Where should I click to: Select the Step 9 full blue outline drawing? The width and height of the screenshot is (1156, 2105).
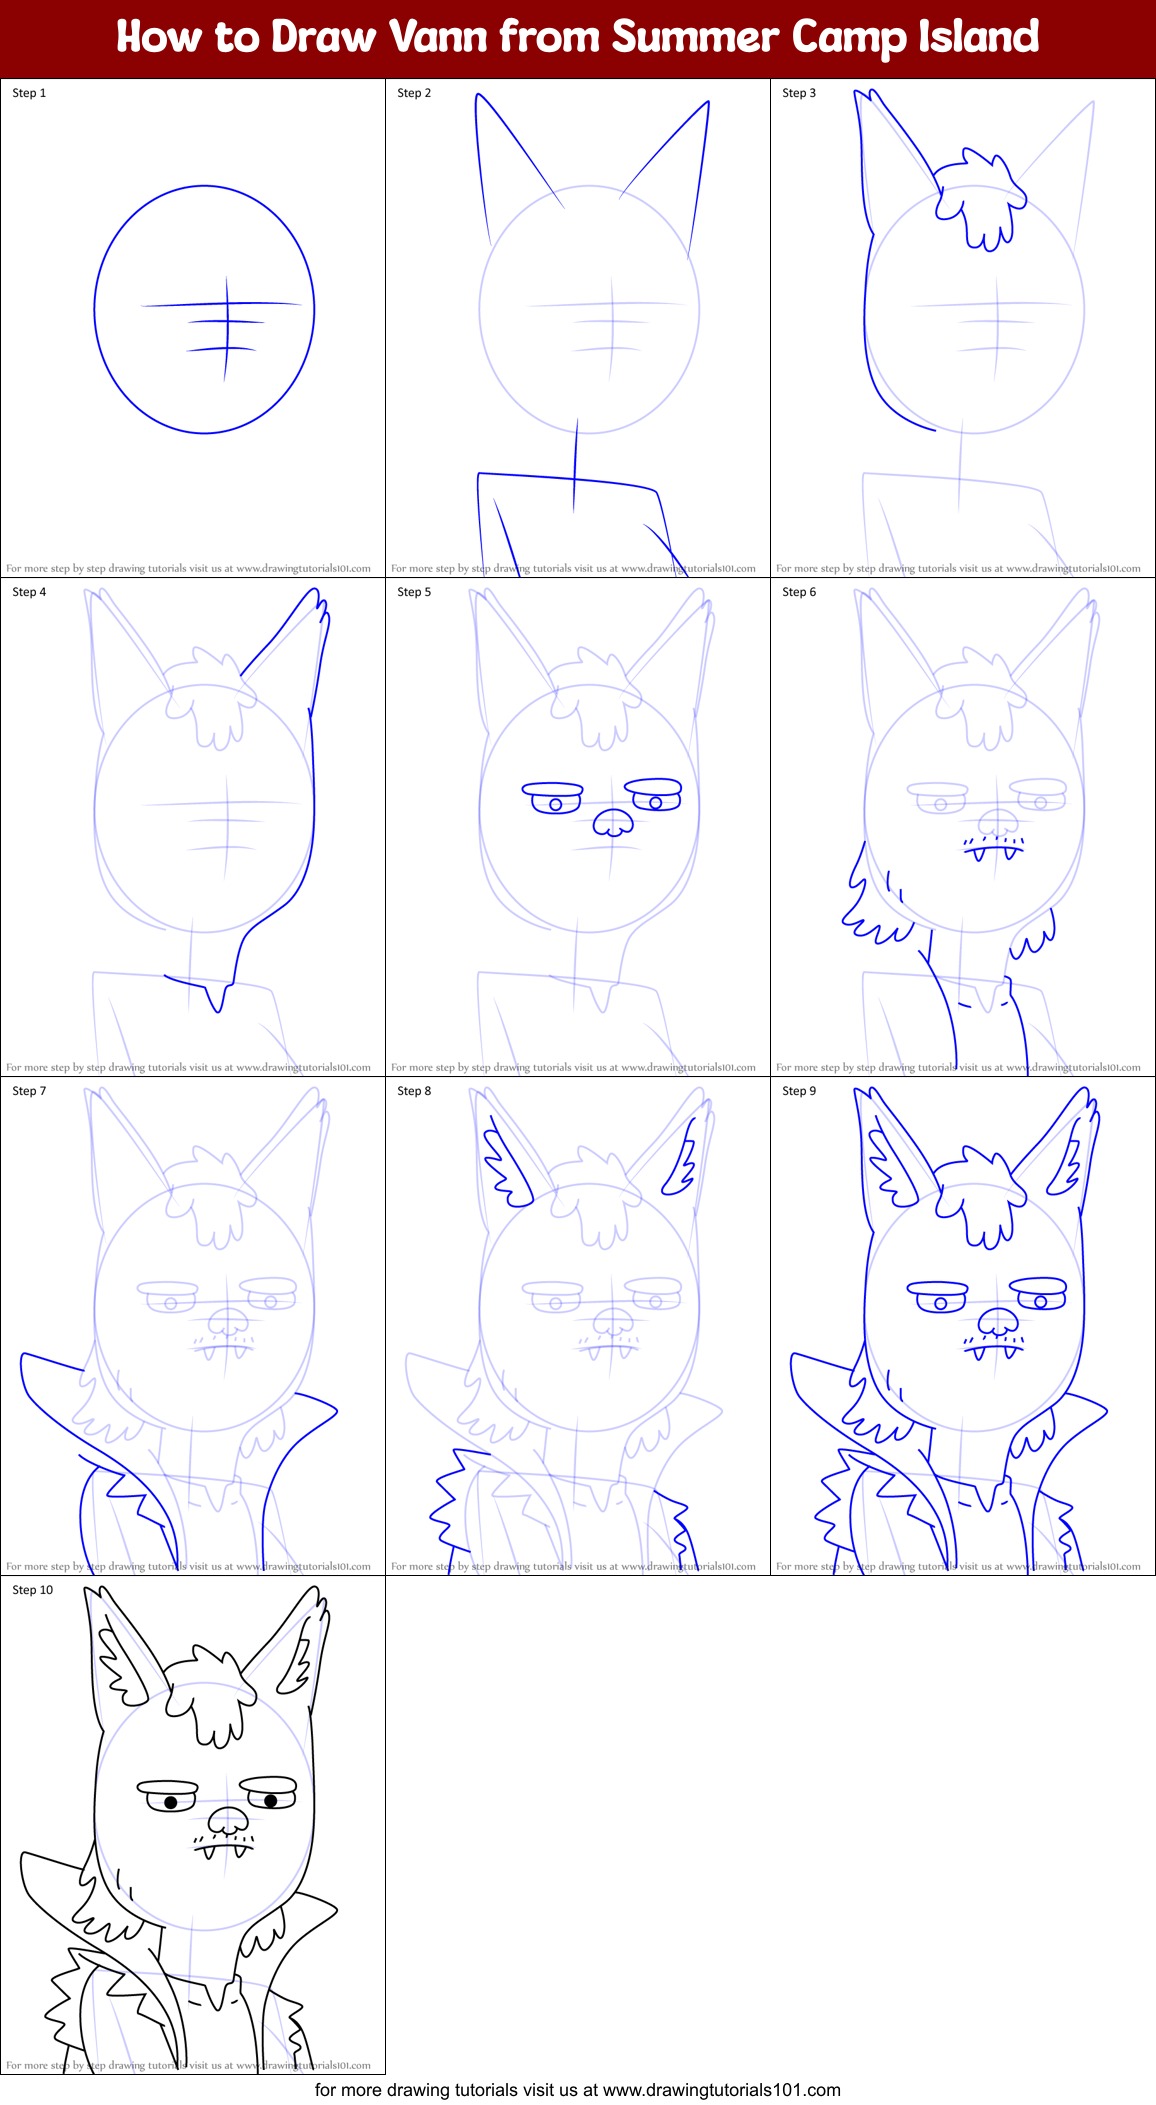(x=963, y=1326)
